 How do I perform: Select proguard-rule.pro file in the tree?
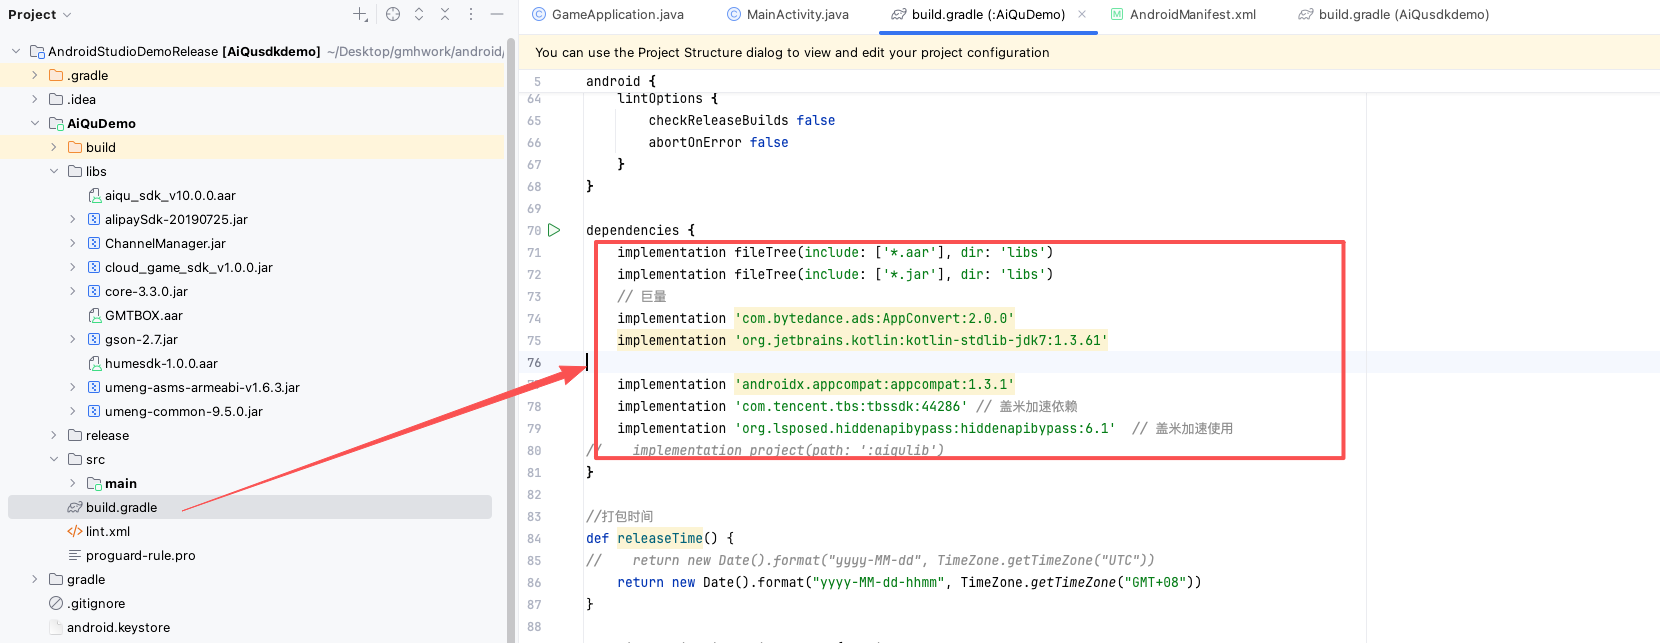[x=140, y=555]
